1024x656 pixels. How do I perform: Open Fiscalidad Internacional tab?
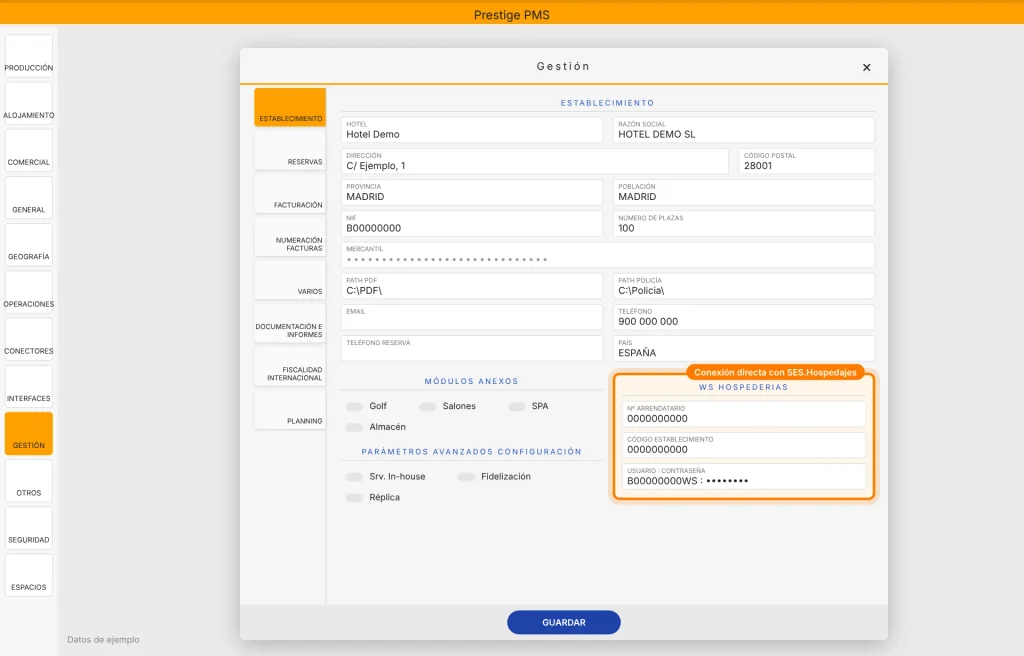coord(290,366)
